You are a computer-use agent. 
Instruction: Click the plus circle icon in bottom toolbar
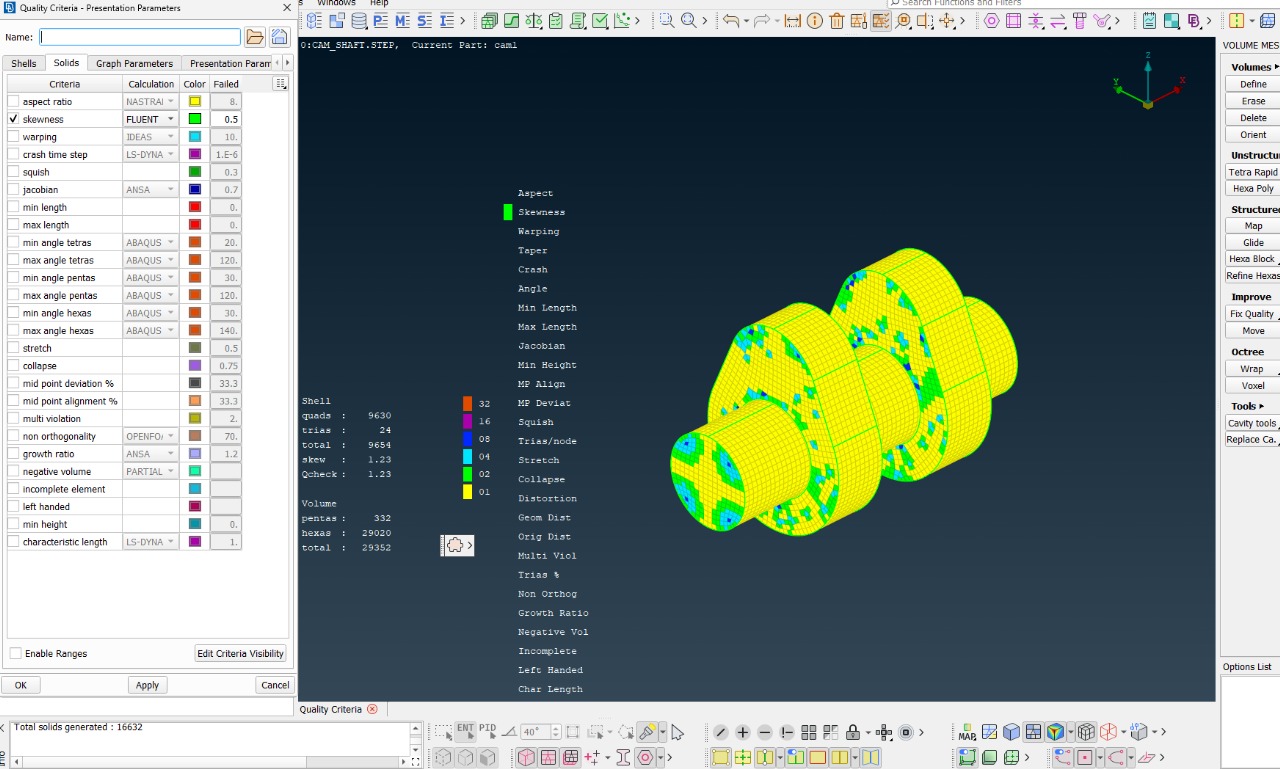[743, 732]
